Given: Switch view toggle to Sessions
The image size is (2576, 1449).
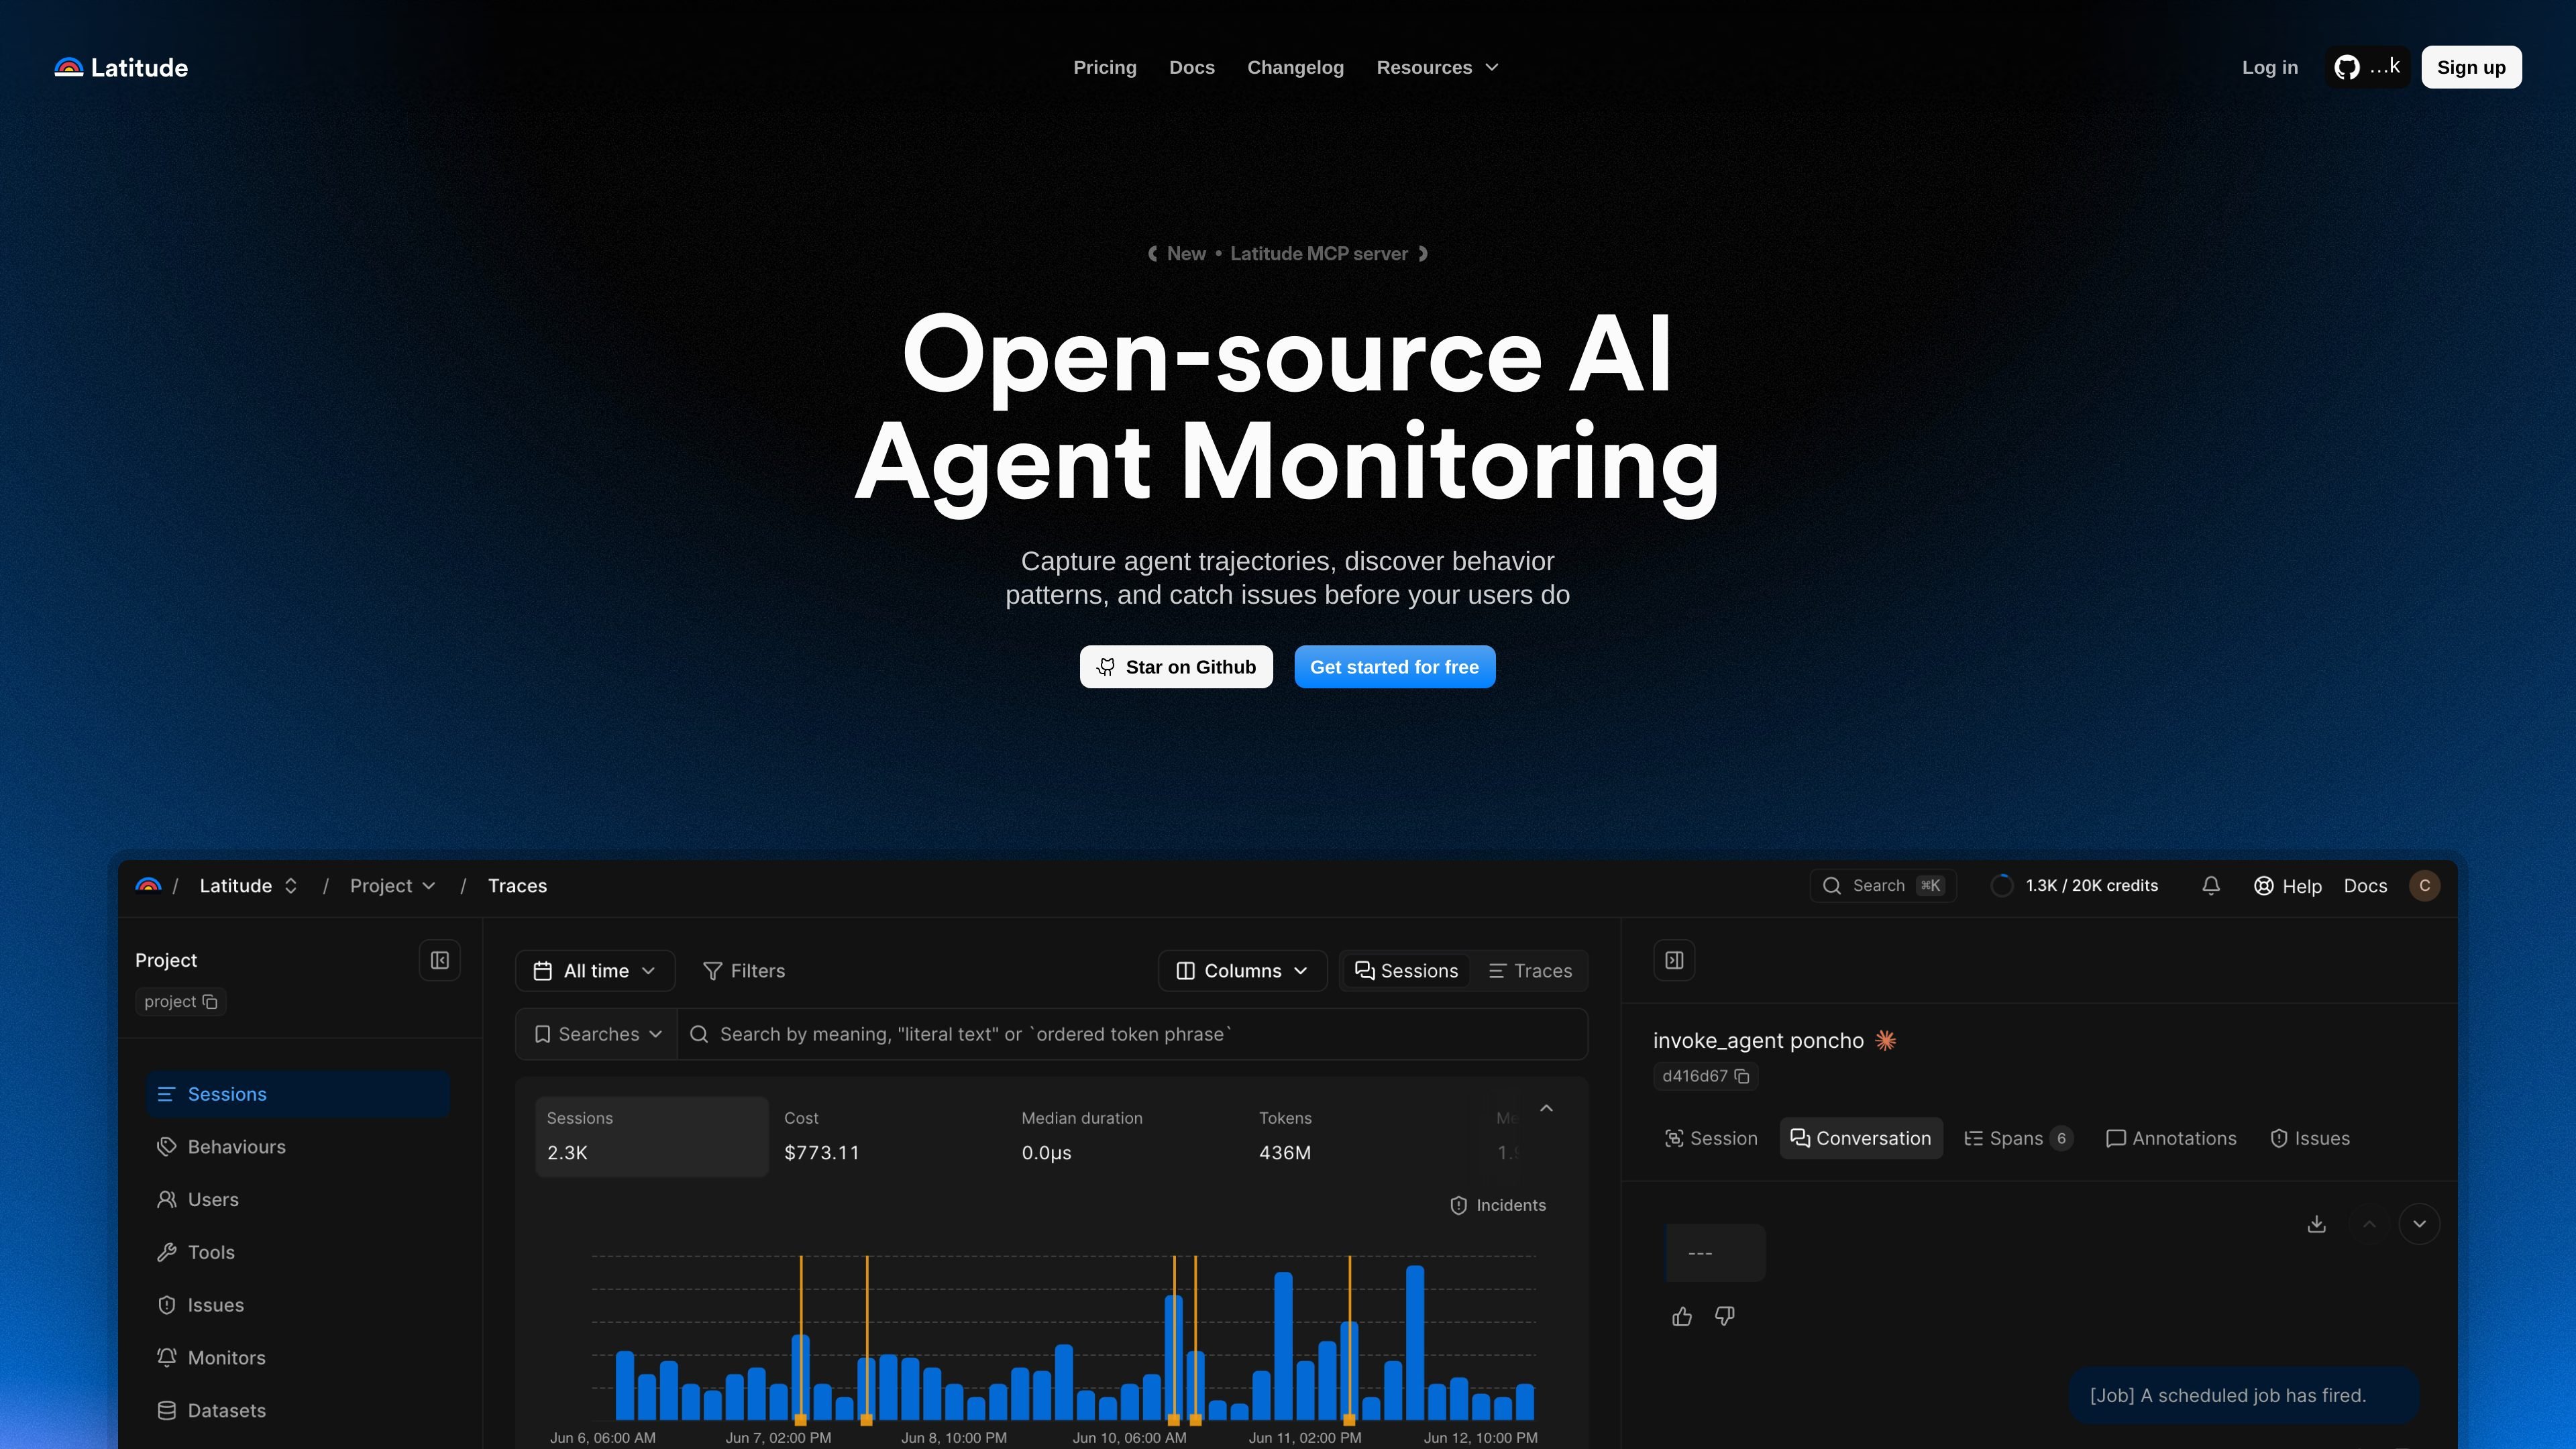Looking at the screenshot, I should pos(1406,971).
